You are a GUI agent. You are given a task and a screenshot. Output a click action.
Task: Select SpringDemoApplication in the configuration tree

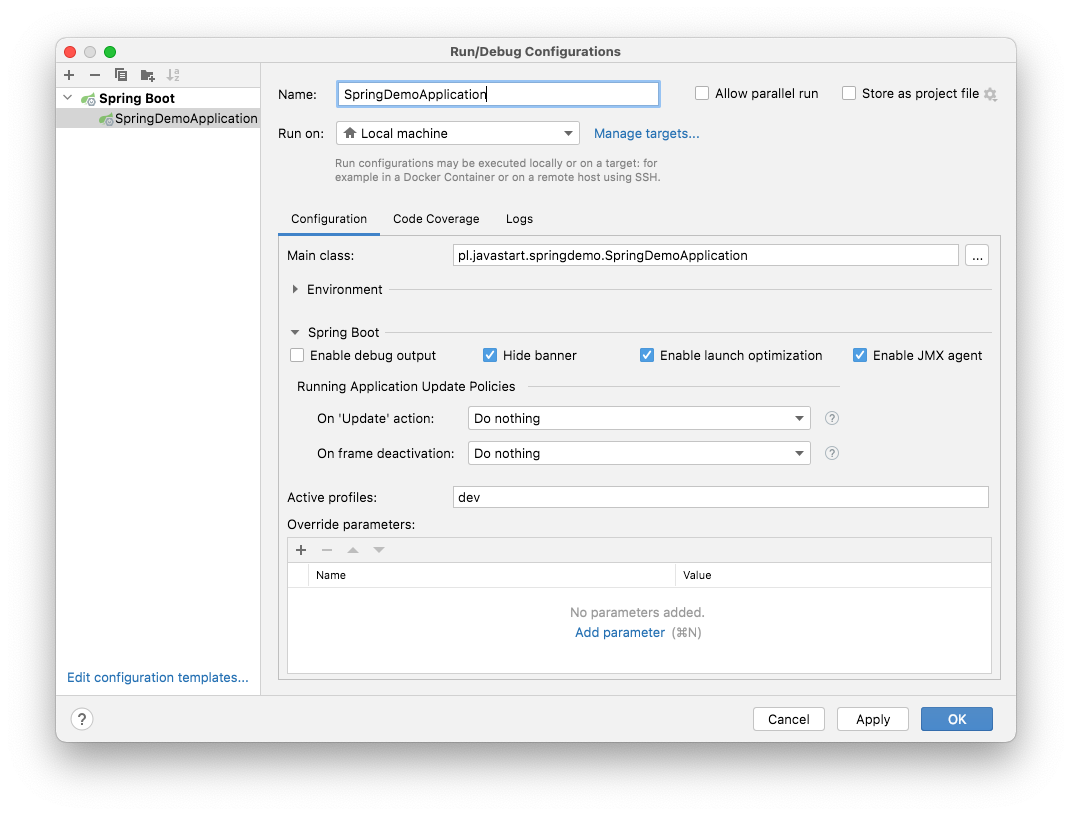click(158, 119)
